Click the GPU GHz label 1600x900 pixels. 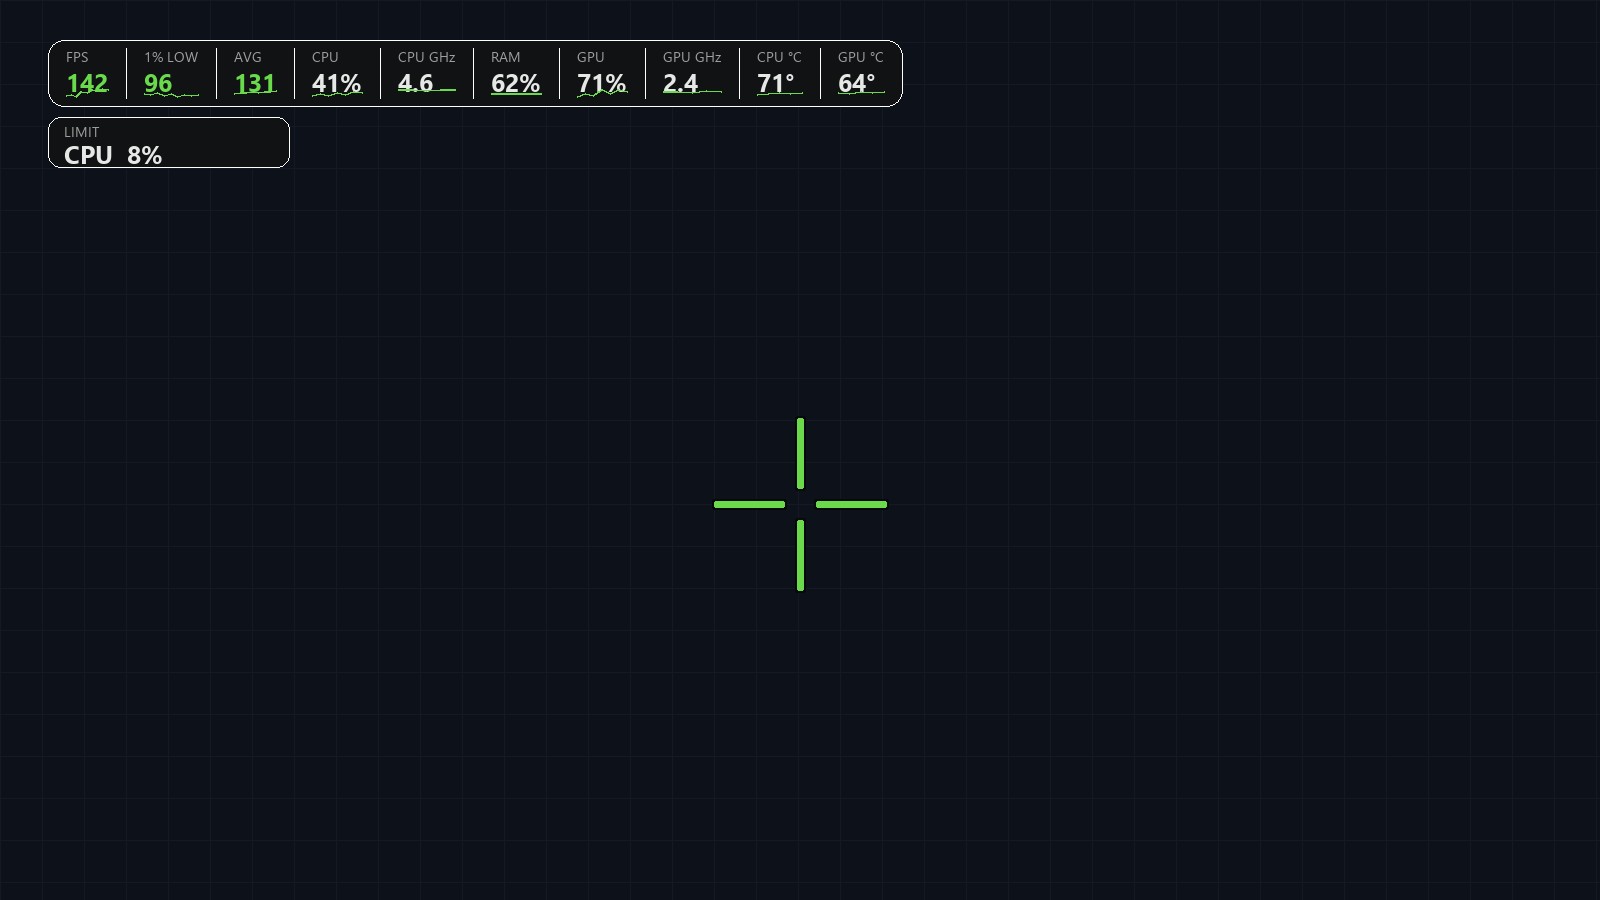692,57
